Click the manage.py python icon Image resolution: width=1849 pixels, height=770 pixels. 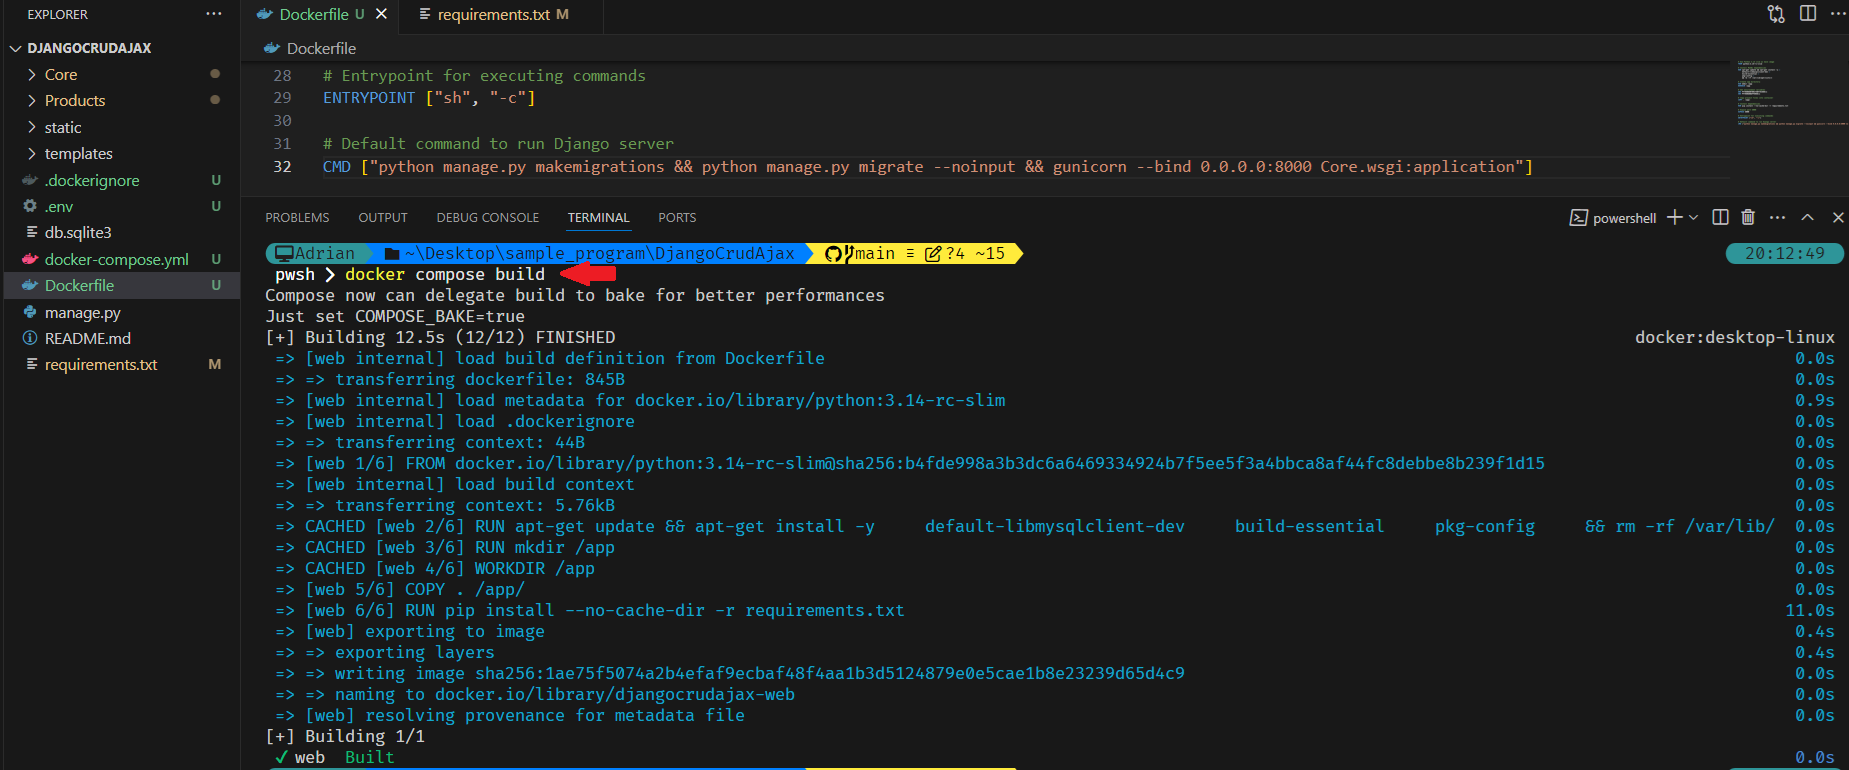[30, 312]
